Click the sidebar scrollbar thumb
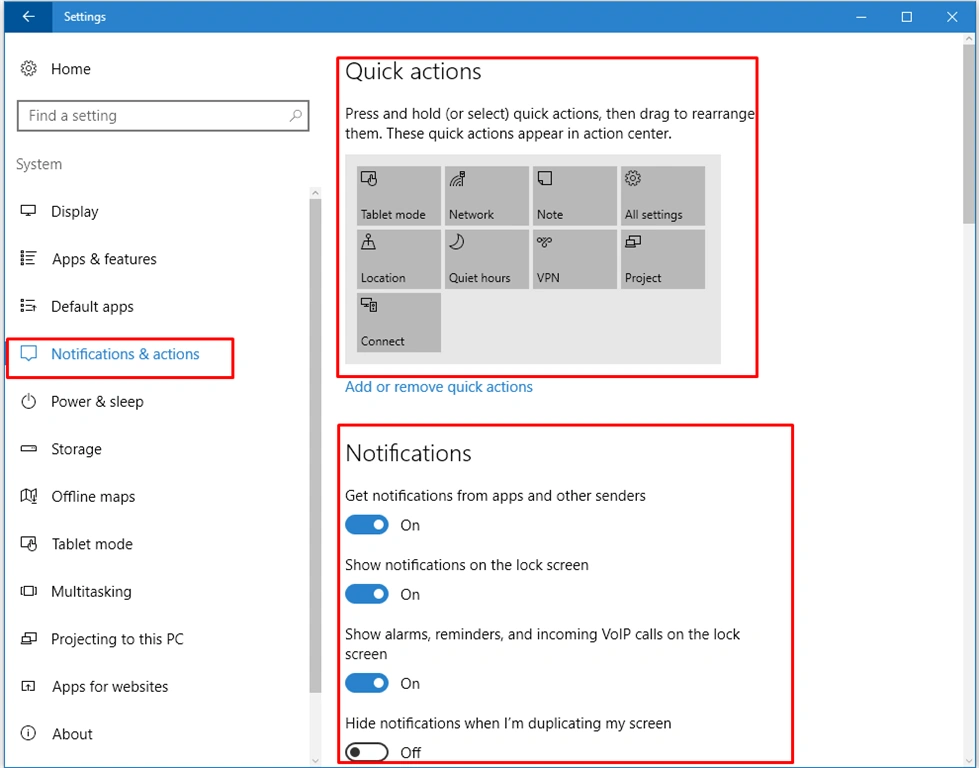The width and height of the screenshot is (979, 768). pyautogui.click(x=315, y=446)
